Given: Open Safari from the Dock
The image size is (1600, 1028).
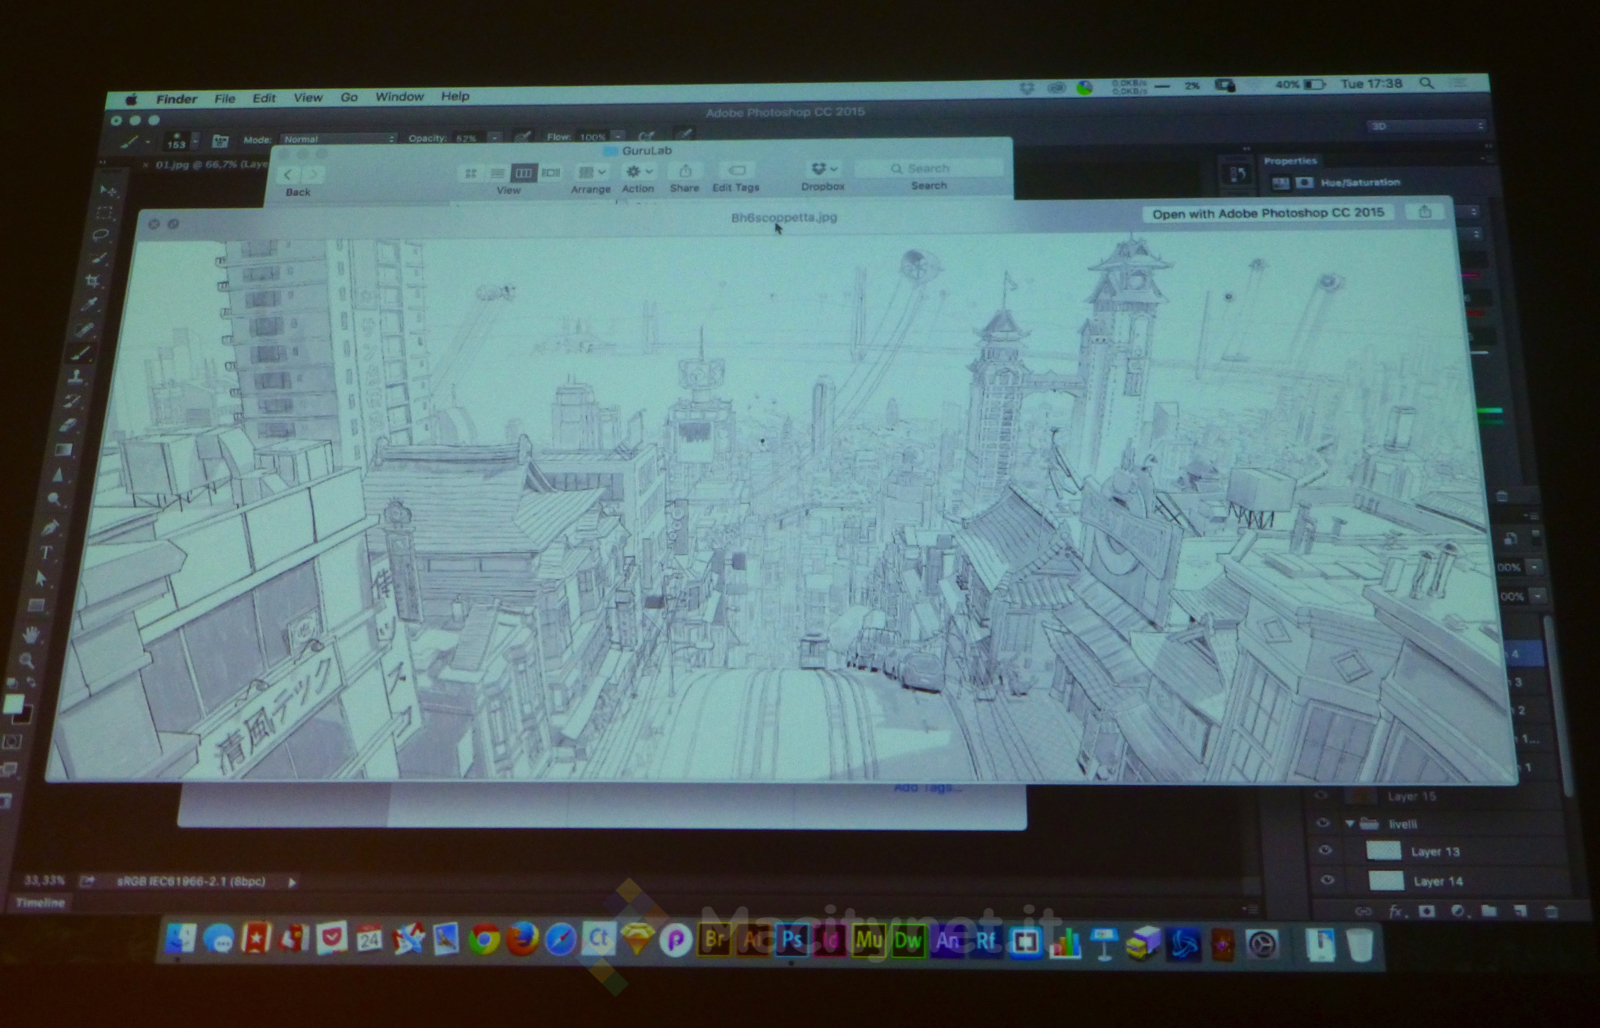Looking at the screenshot, I should click(560, 940).
